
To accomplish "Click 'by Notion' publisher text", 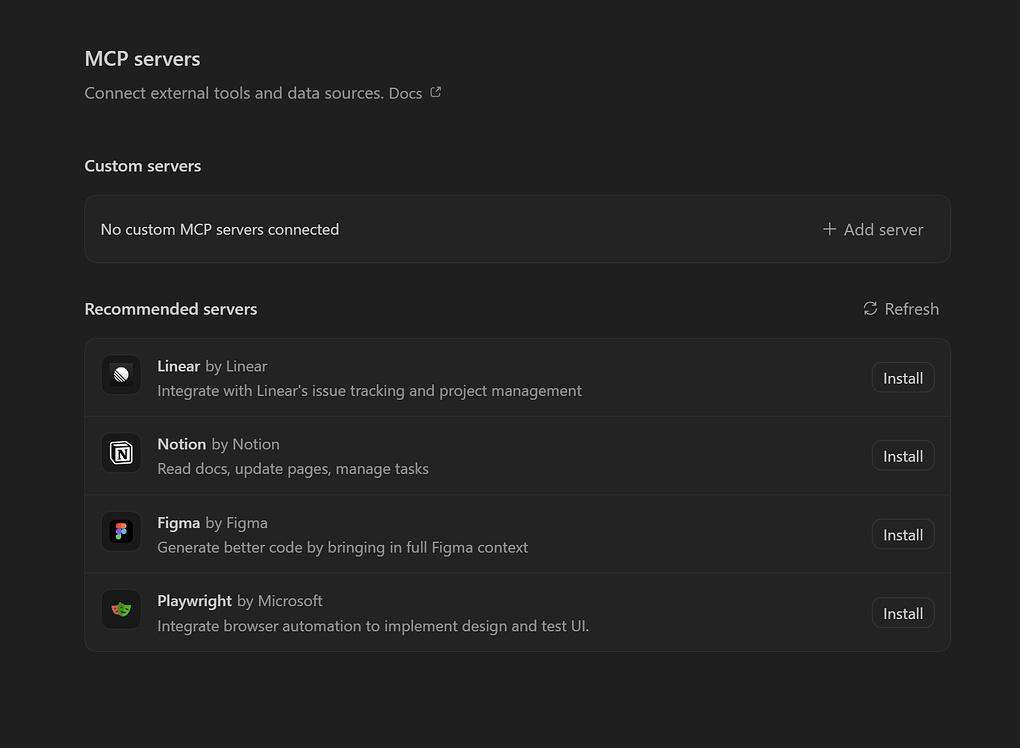I will tap(246, 444).
